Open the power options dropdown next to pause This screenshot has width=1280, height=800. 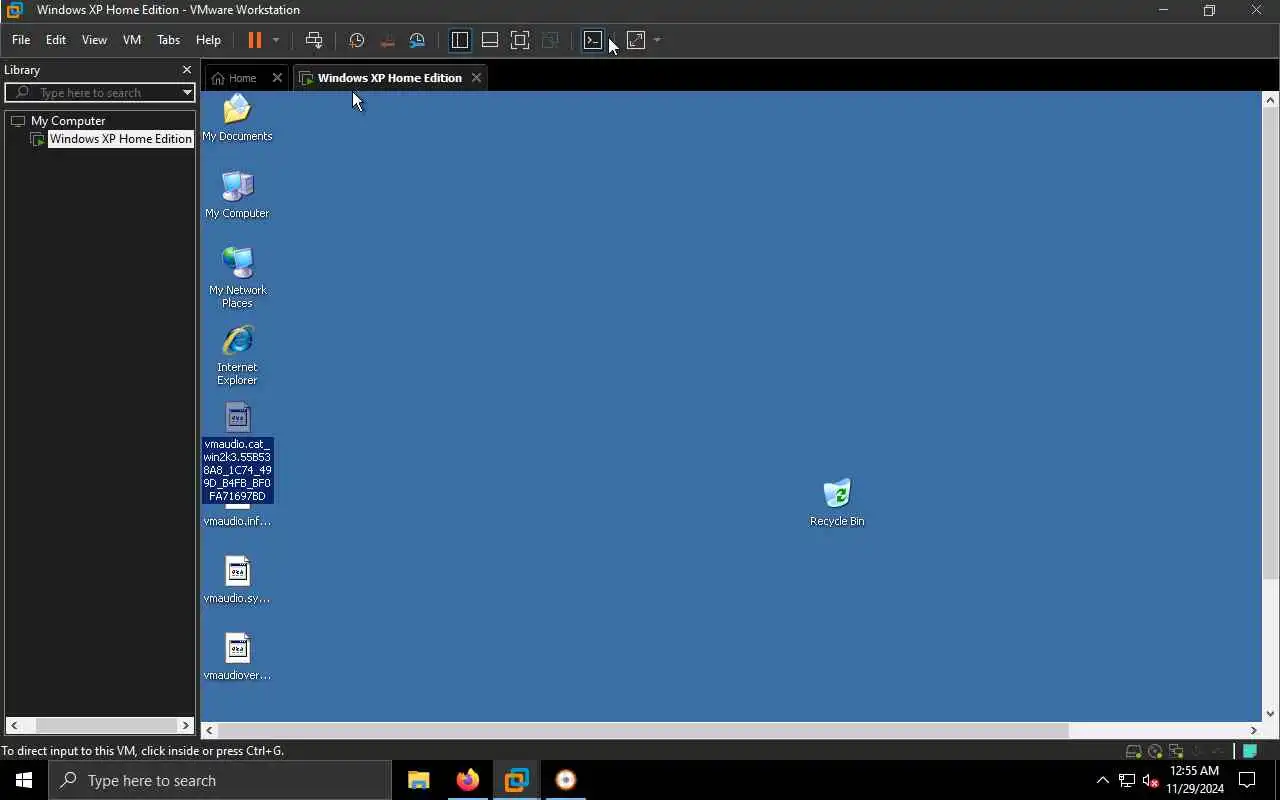coord(276,40)
